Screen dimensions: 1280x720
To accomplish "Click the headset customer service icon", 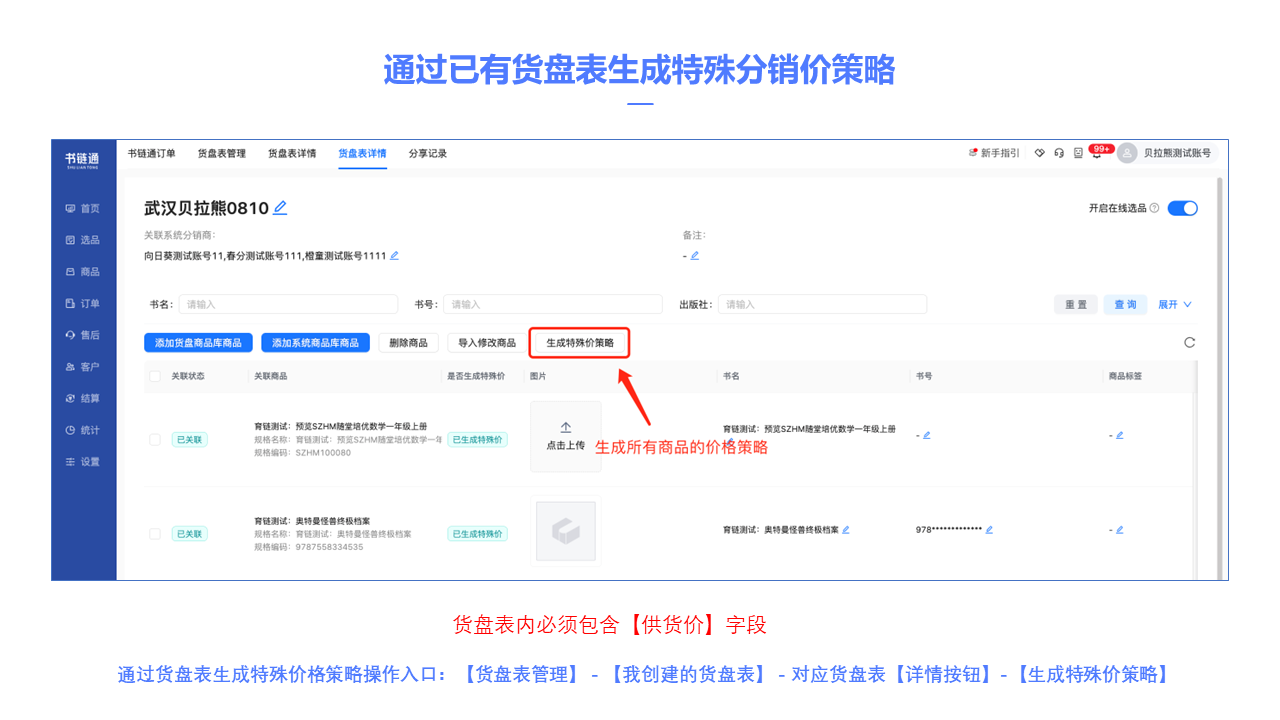I will pos(1059,153).
